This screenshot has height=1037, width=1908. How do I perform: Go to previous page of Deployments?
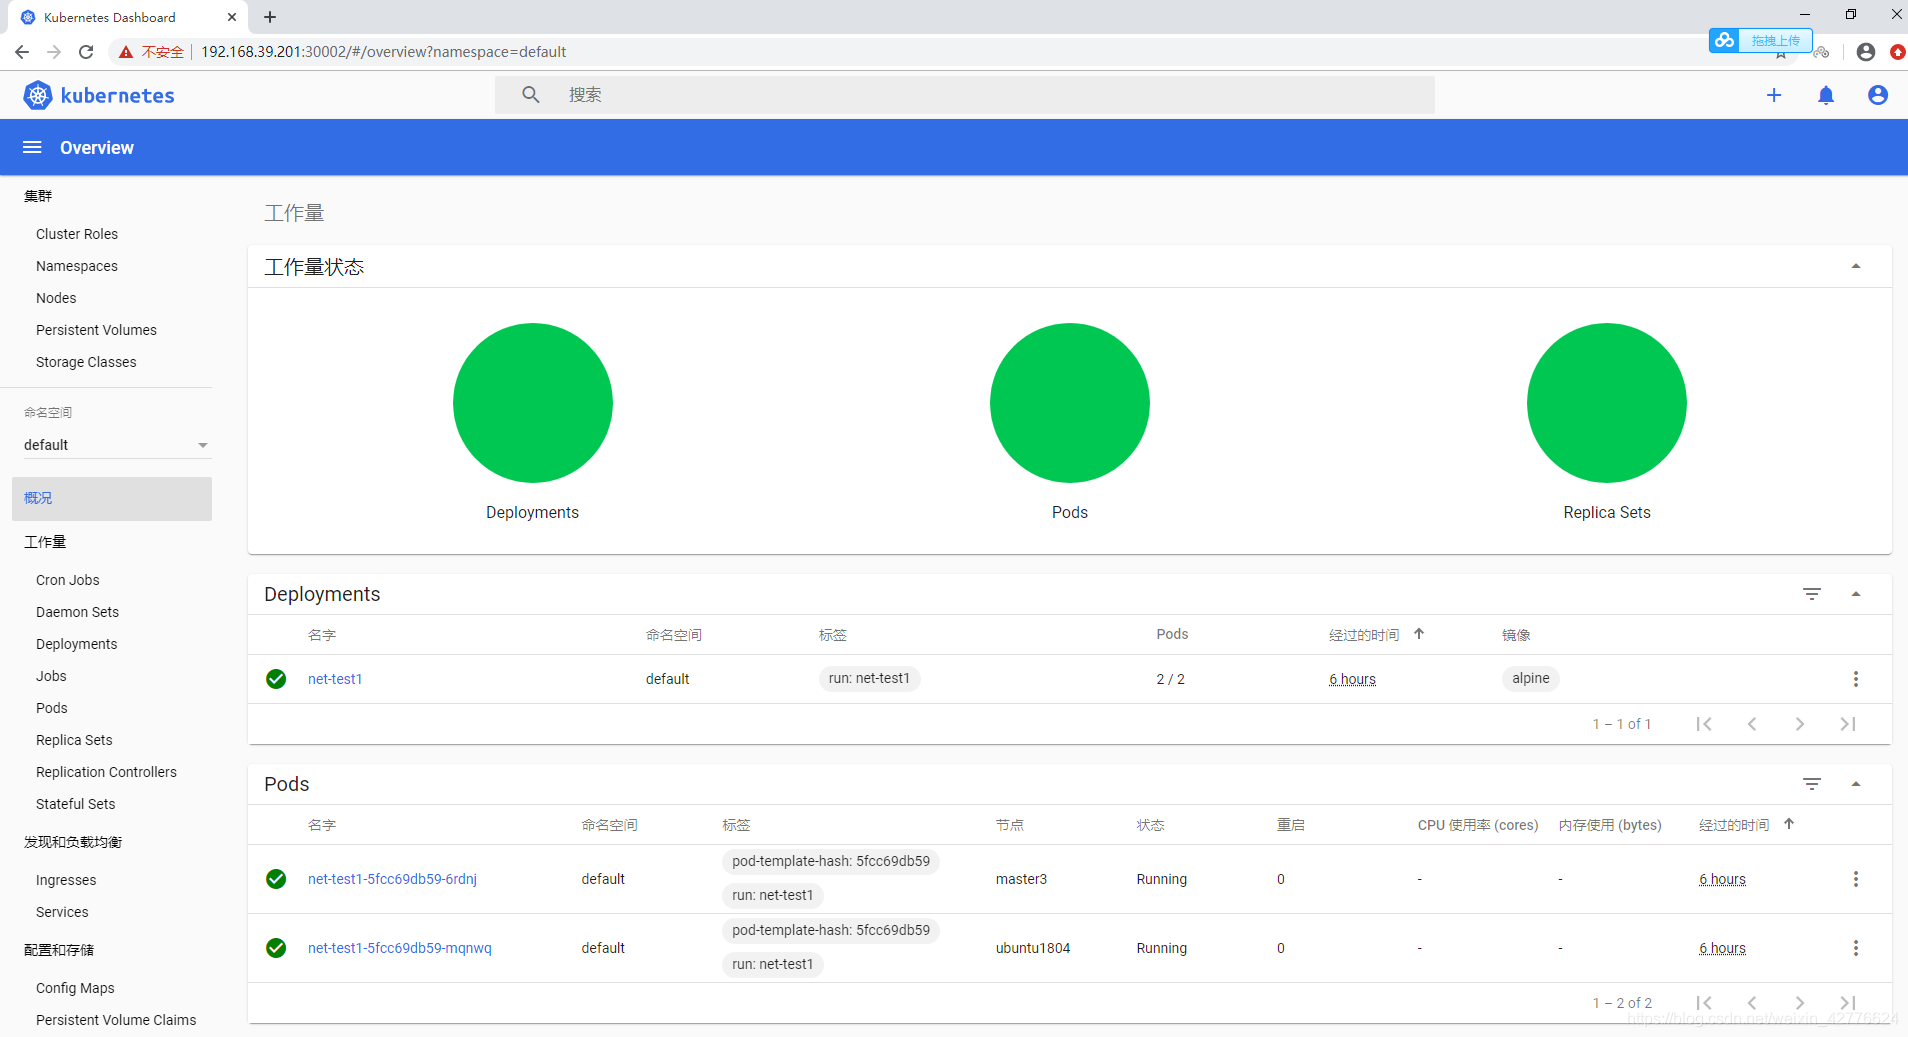pyautogui.click(x=1752, y=724)
